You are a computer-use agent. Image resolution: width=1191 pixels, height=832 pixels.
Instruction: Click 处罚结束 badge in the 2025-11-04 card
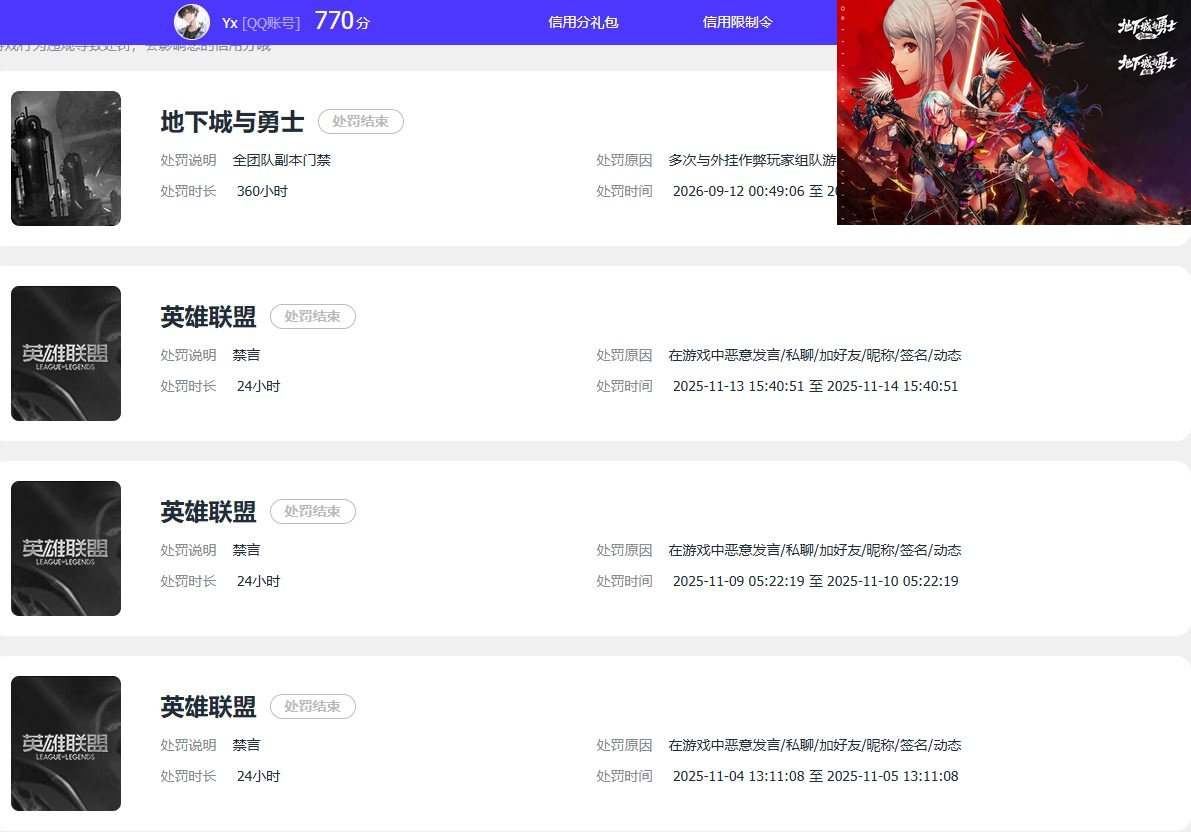(x=313, y=707)
